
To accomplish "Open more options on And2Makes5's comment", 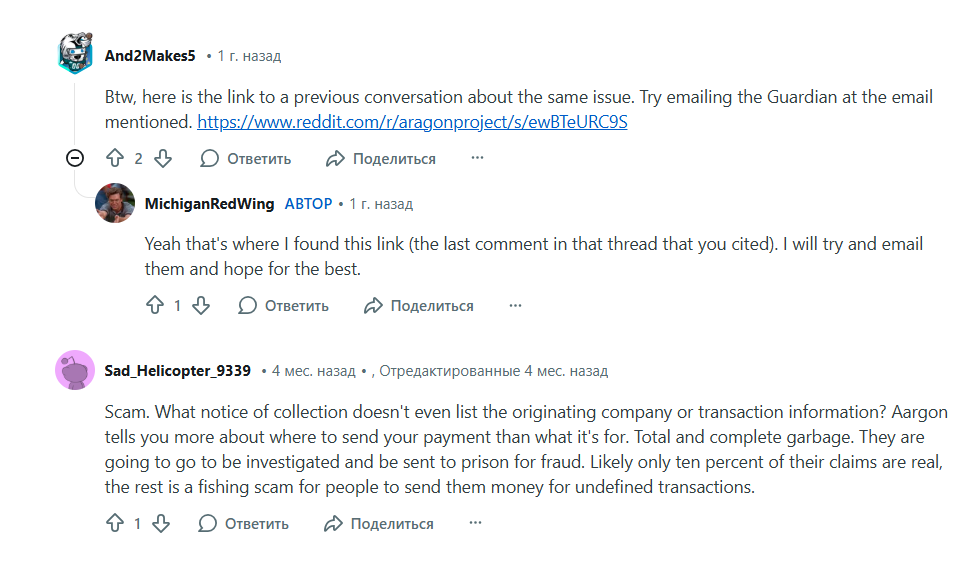I will point(477,158).
